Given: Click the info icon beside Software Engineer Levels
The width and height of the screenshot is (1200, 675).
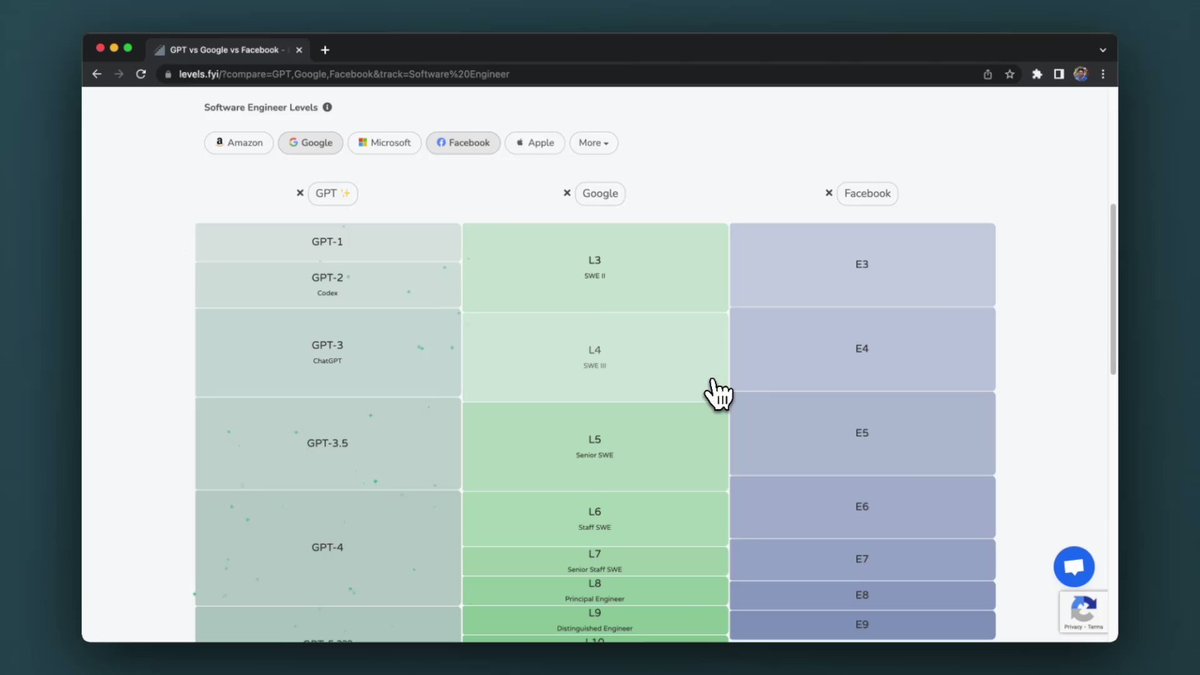Looking at the screenshot, I should point(327,107).
